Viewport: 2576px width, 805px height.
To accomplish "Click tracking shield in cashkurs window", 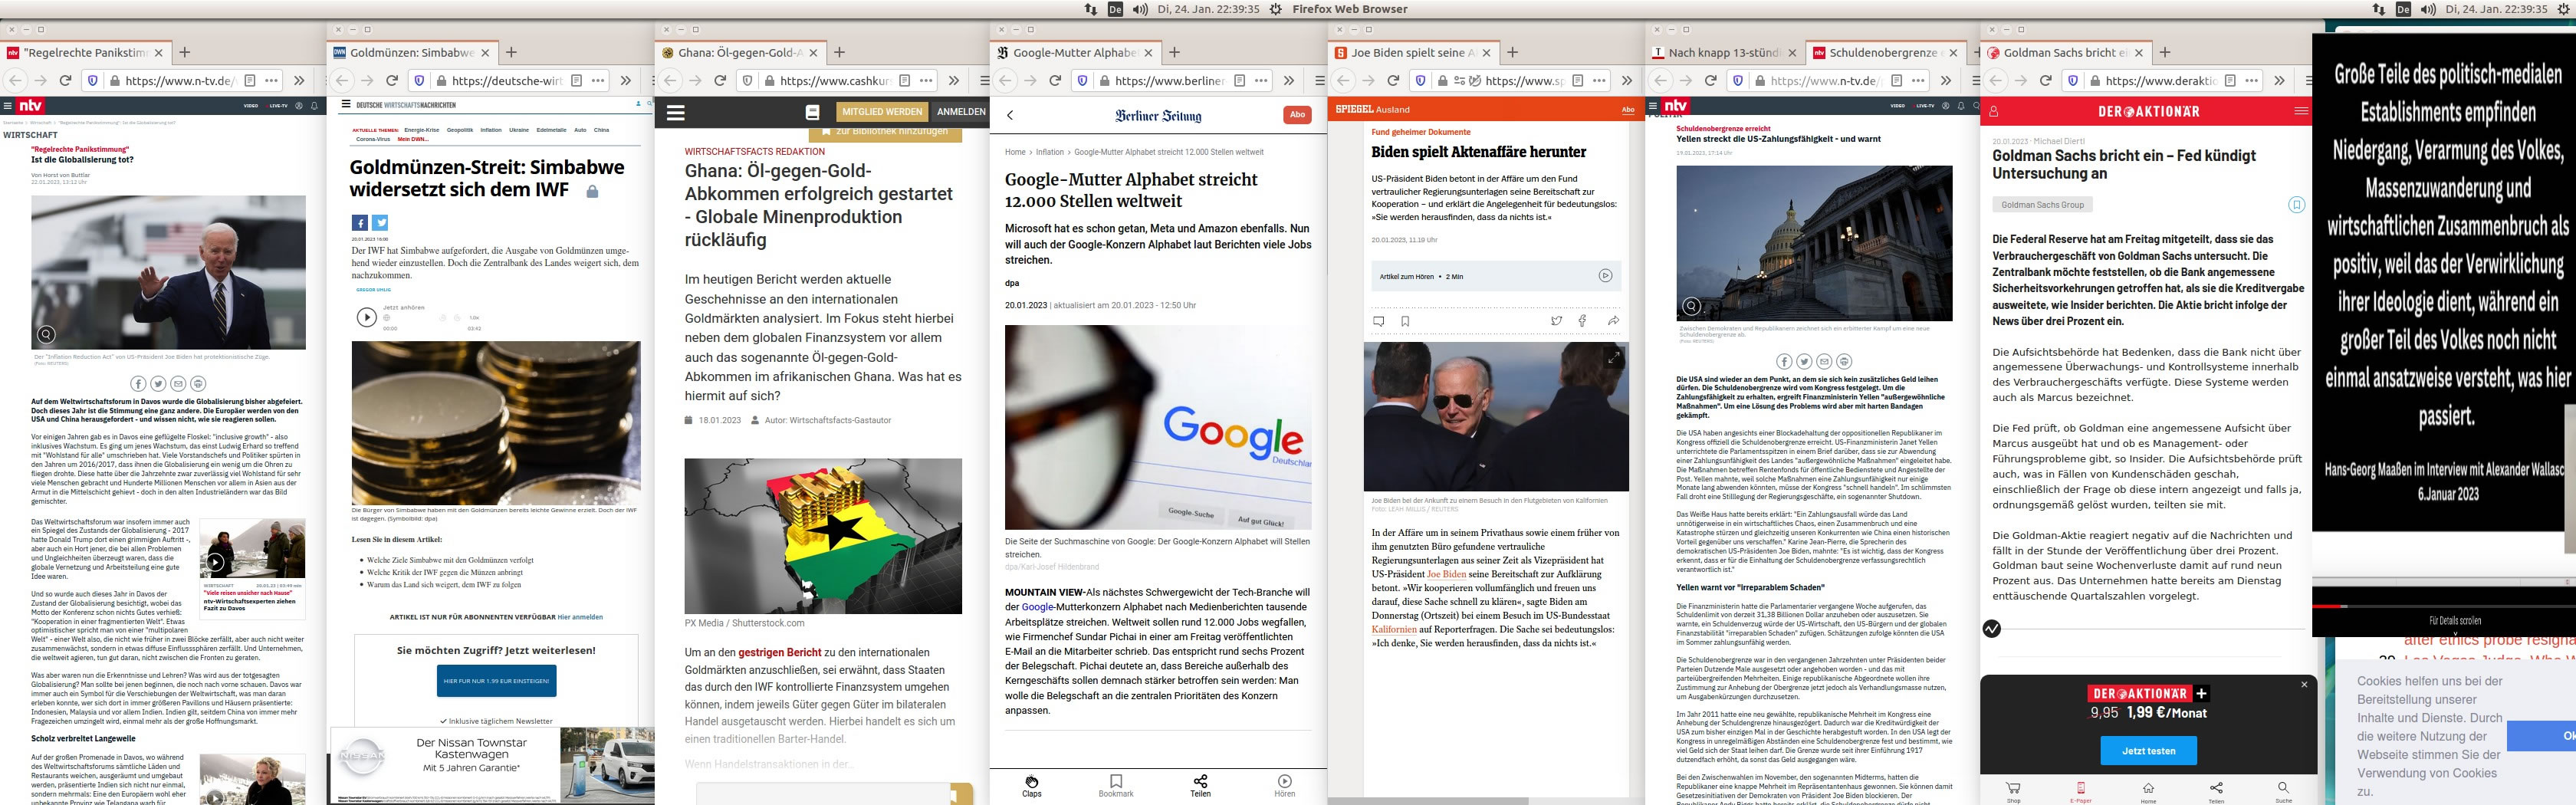I will [747, 81].
